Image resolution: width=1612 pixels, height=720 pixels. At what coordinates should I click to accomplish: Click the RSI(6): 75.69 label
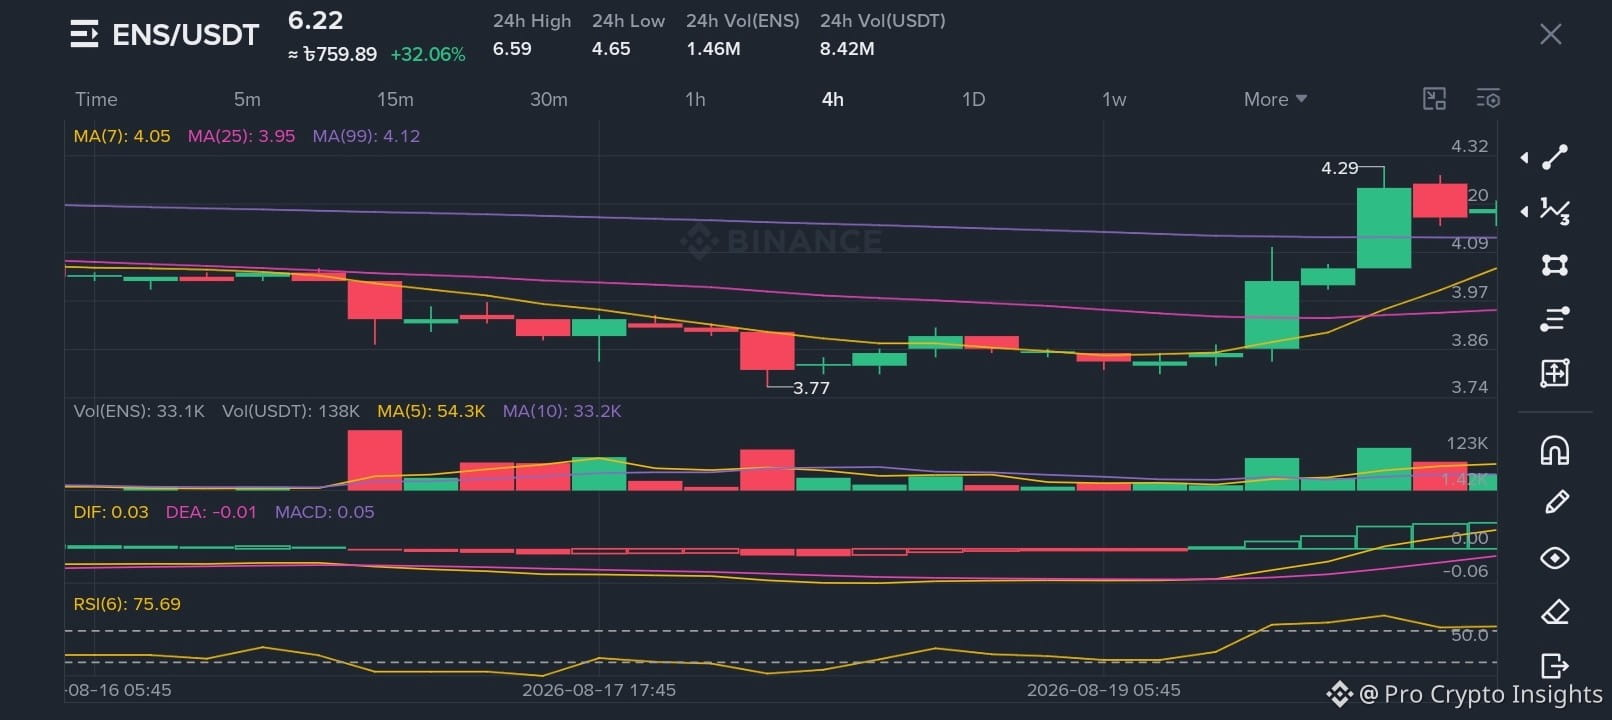pyautogui.click(x=127, y=604)
